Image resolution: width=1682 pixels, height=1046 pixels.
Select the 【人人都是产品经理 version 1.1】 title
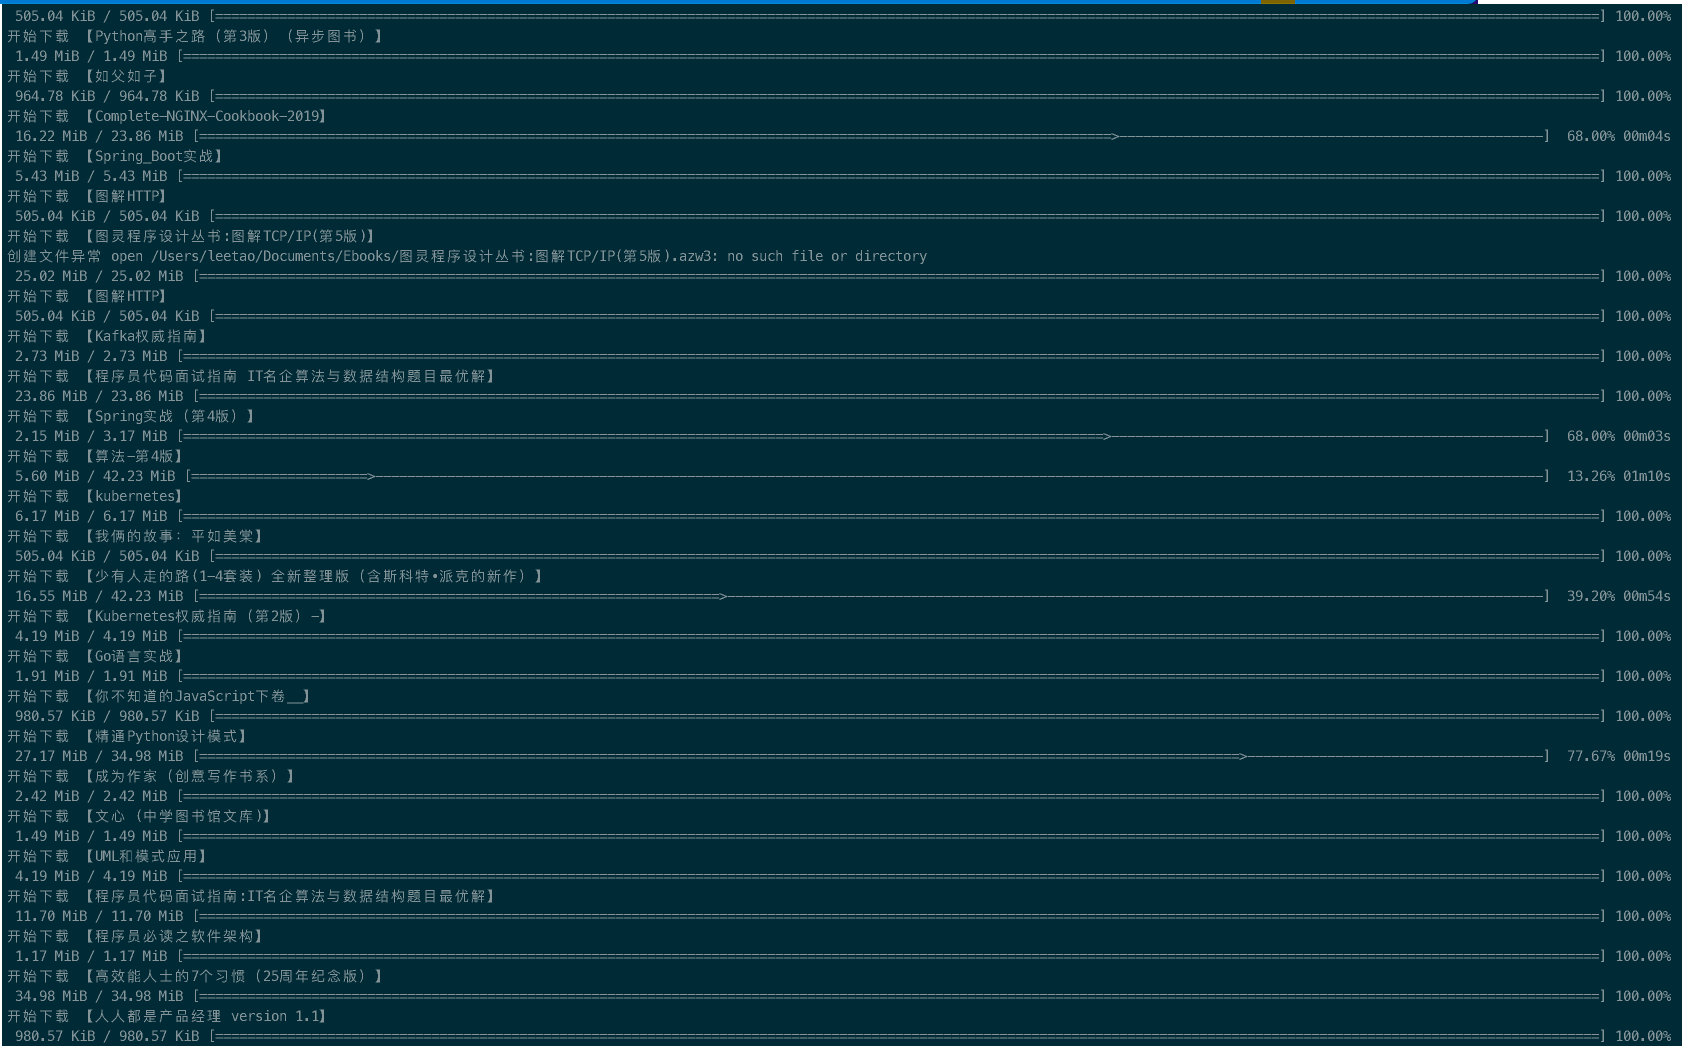205,1016
